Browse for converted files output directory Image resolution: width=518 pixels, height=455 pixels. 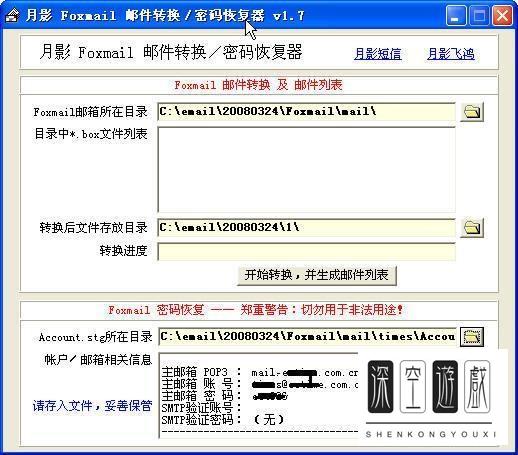472,228
